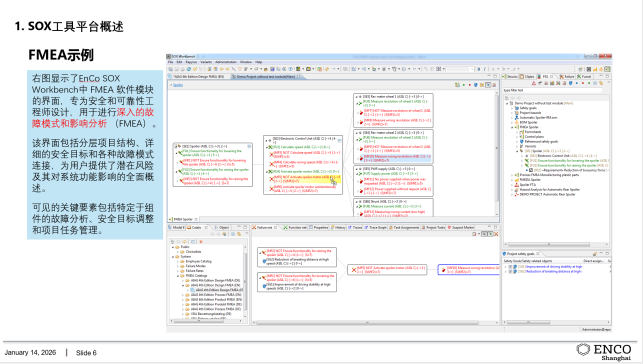Viewport: 643px width, 364px height.
Task: Open the Failure tab in the right panel
Action: pos(567,77)
